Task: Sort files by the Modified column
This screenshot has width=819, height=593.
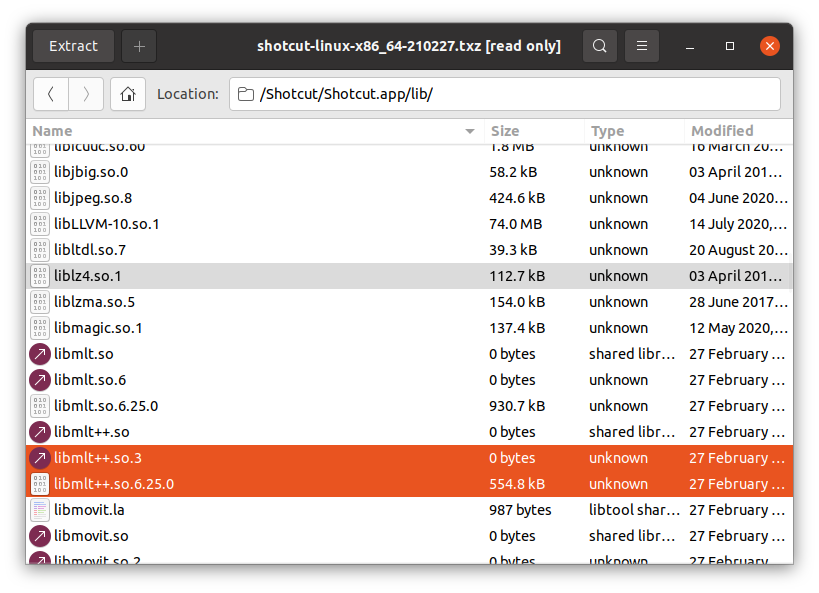Action: [x=720, y=131]
